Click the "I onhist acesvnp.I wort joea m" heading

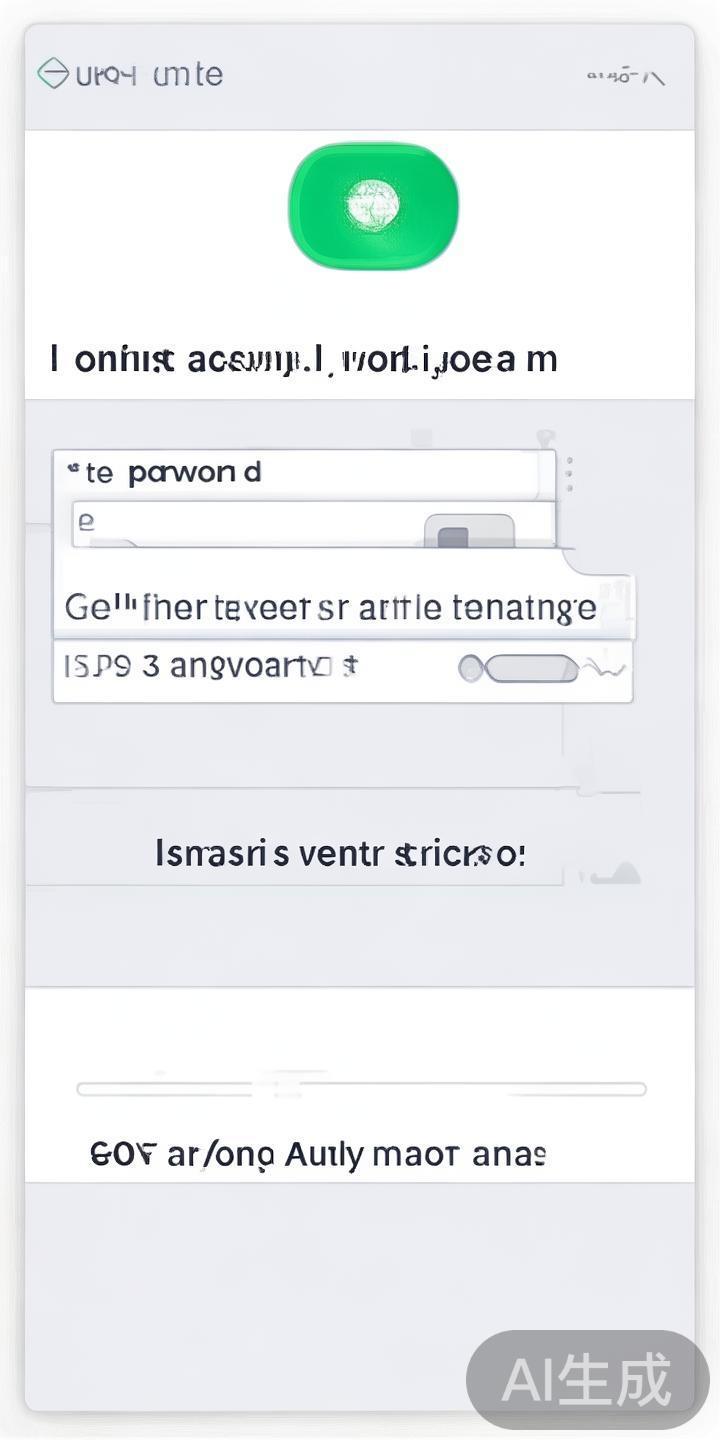tap(303, 358)
